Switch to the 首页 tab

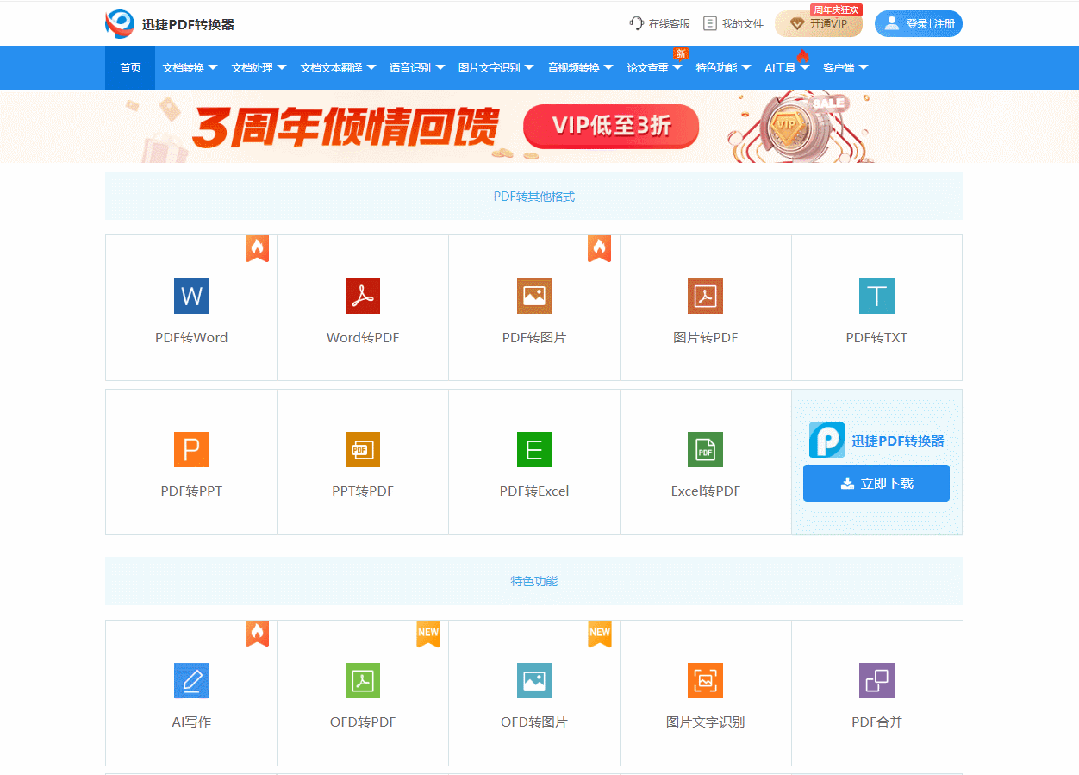(x=129, y=68)
